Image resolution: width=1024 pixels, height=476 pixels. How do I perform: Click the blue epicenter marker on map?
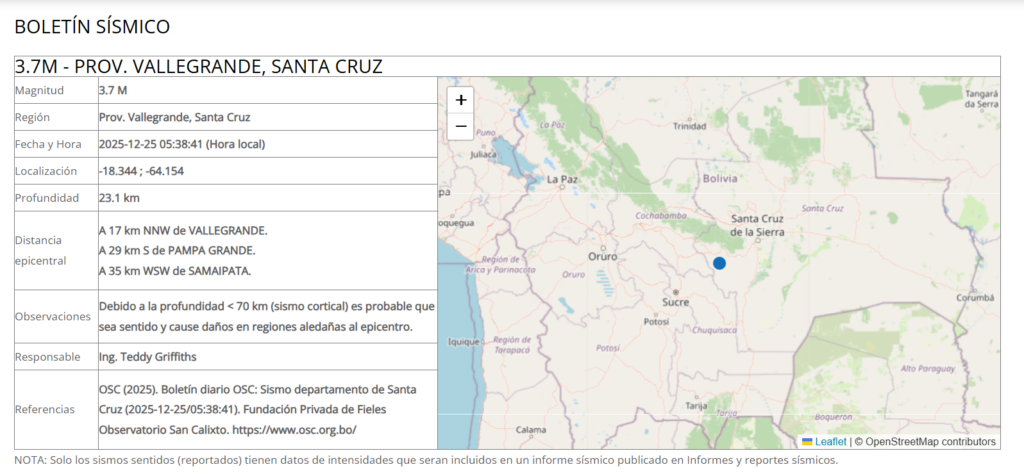tap(719, 263)
